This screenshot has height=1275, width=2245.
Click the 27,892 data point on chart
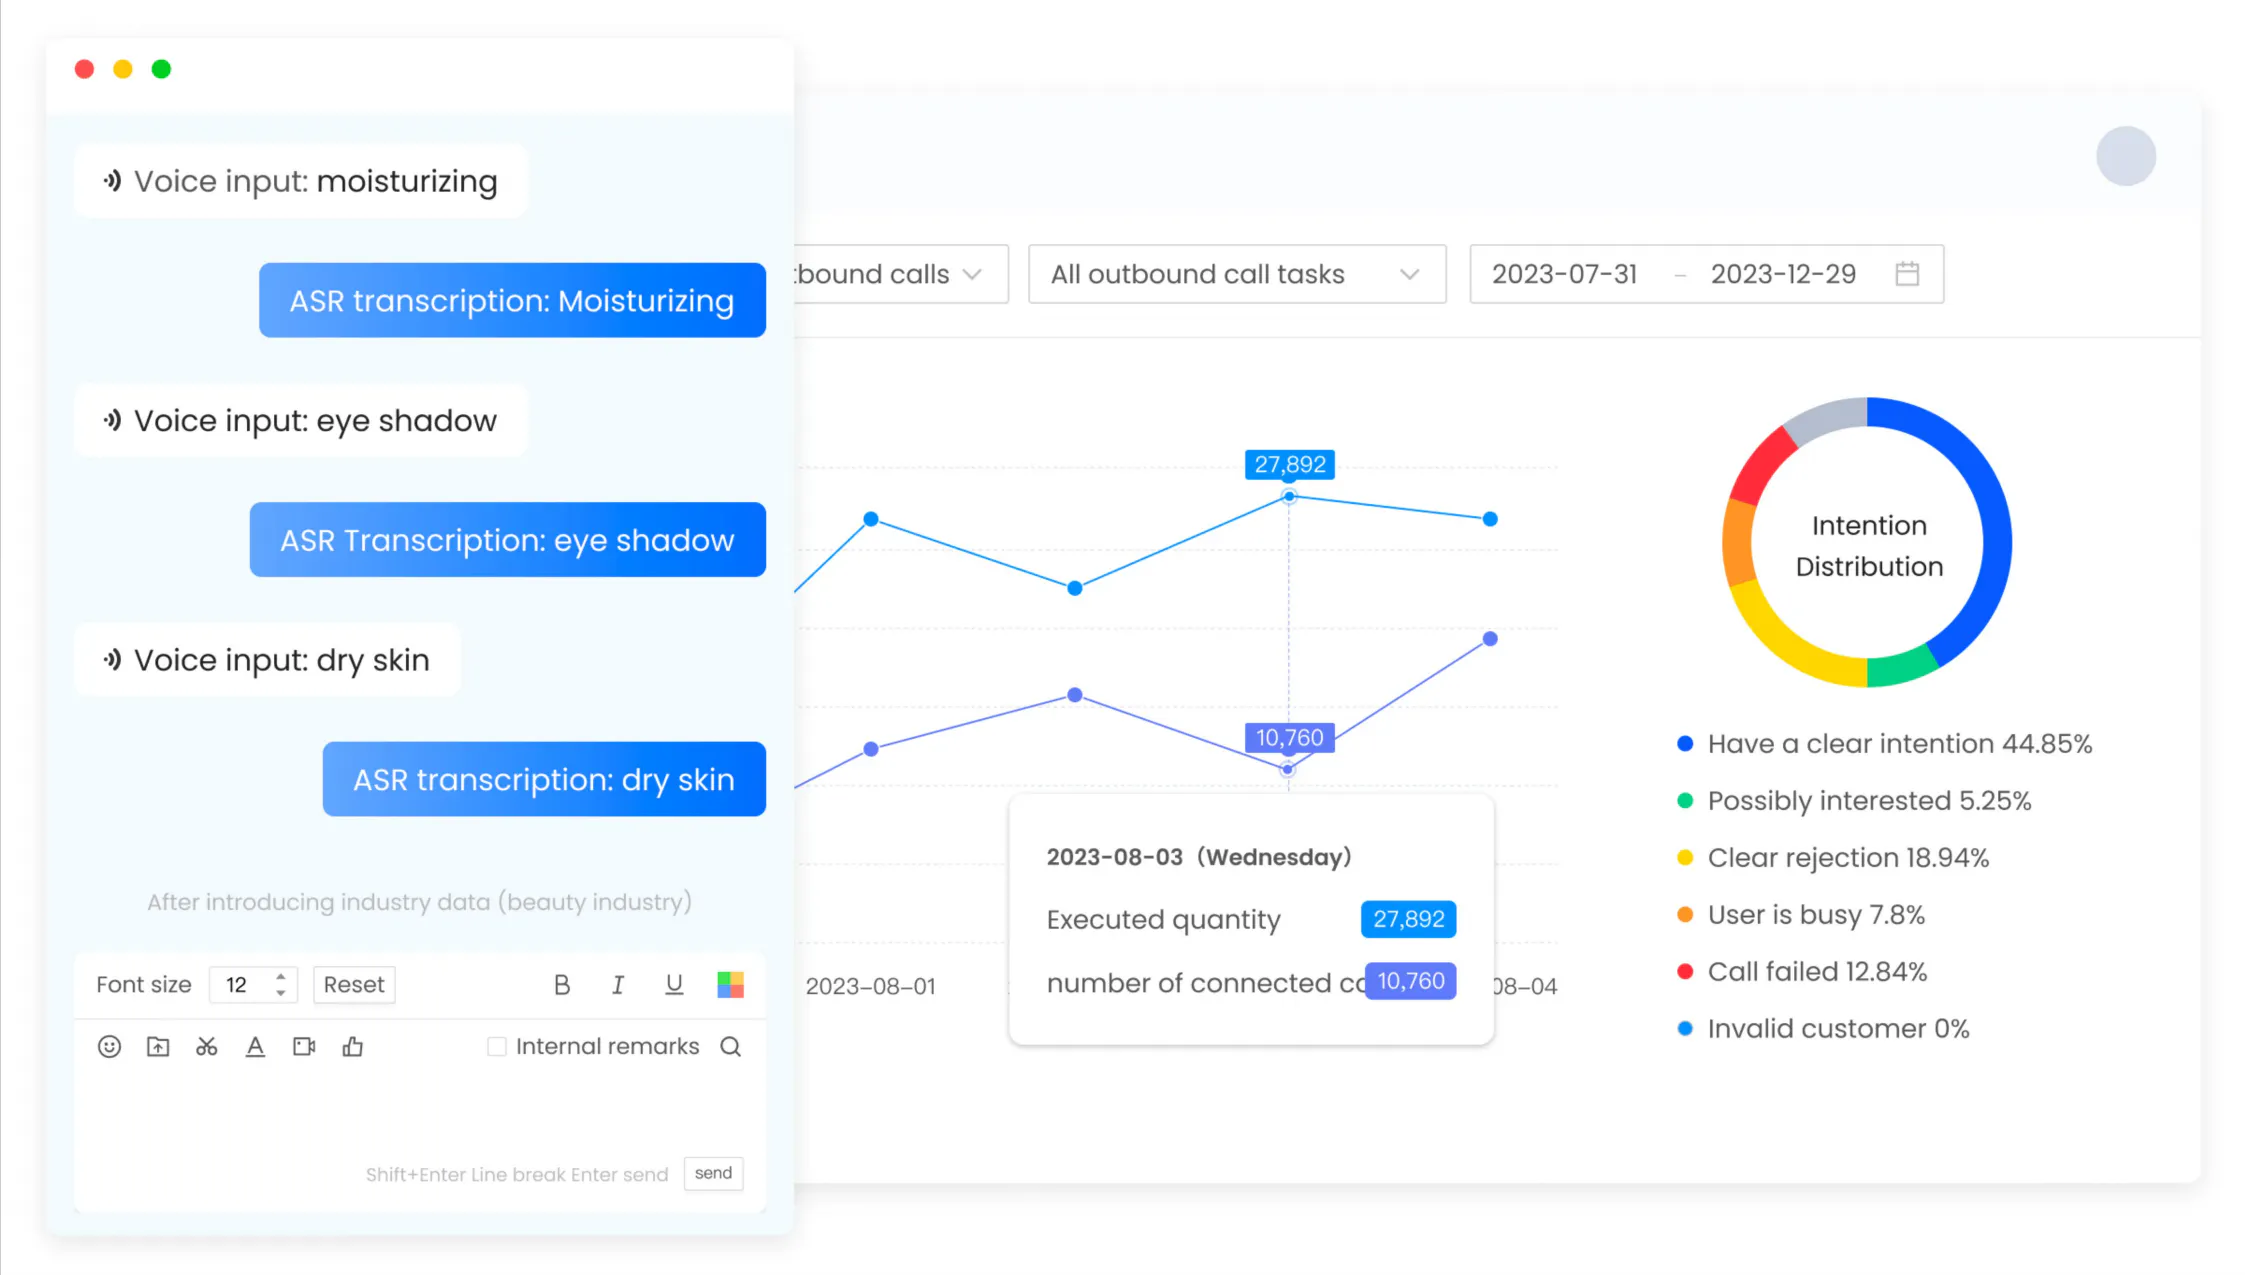click(1289, 497)
